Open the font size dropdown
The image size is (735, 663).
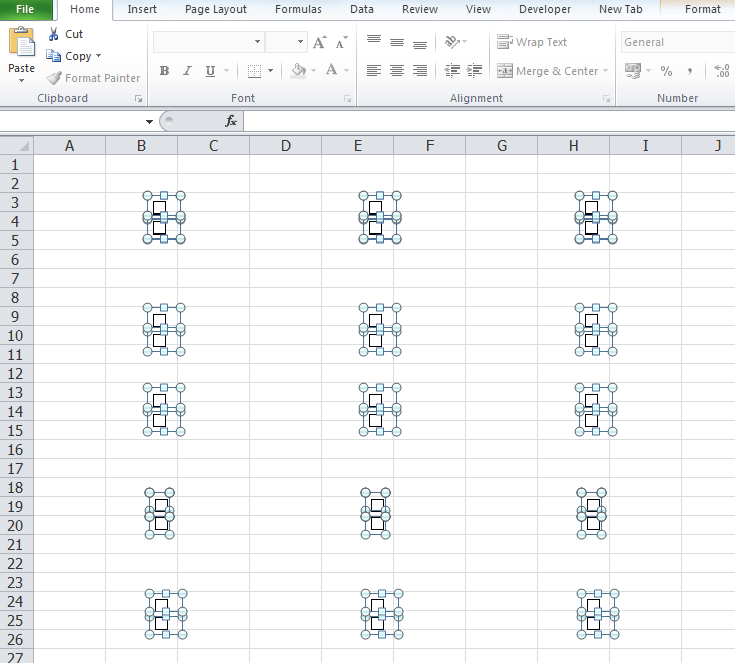(x=300, y=42)
